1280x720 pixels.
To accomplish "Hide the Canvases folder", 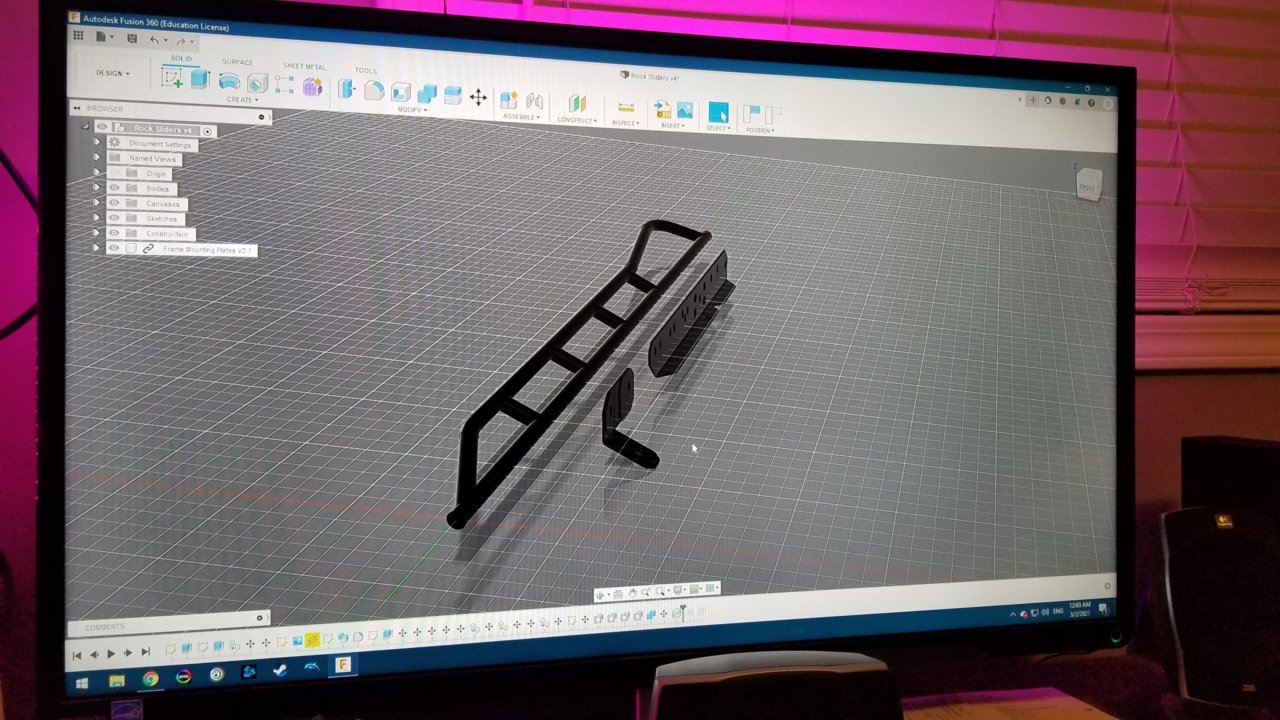I will pos(114,203).
